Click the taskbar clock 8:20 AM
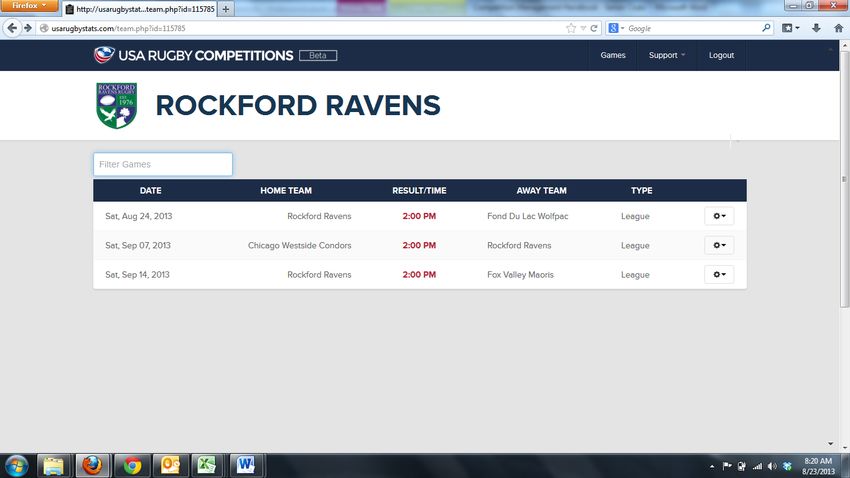850x478 pixels. 818,466
